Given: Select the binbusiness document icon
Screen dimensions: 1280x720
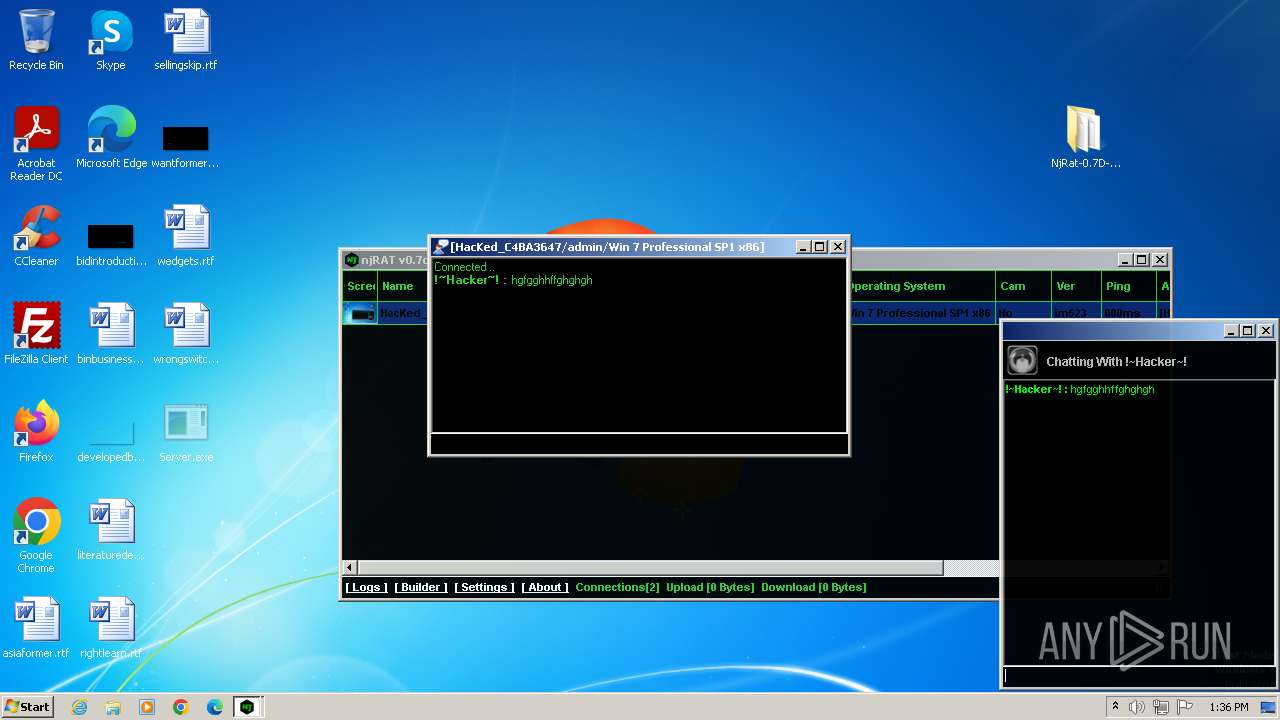Looking at the screenshot, I should coord(111,334).
